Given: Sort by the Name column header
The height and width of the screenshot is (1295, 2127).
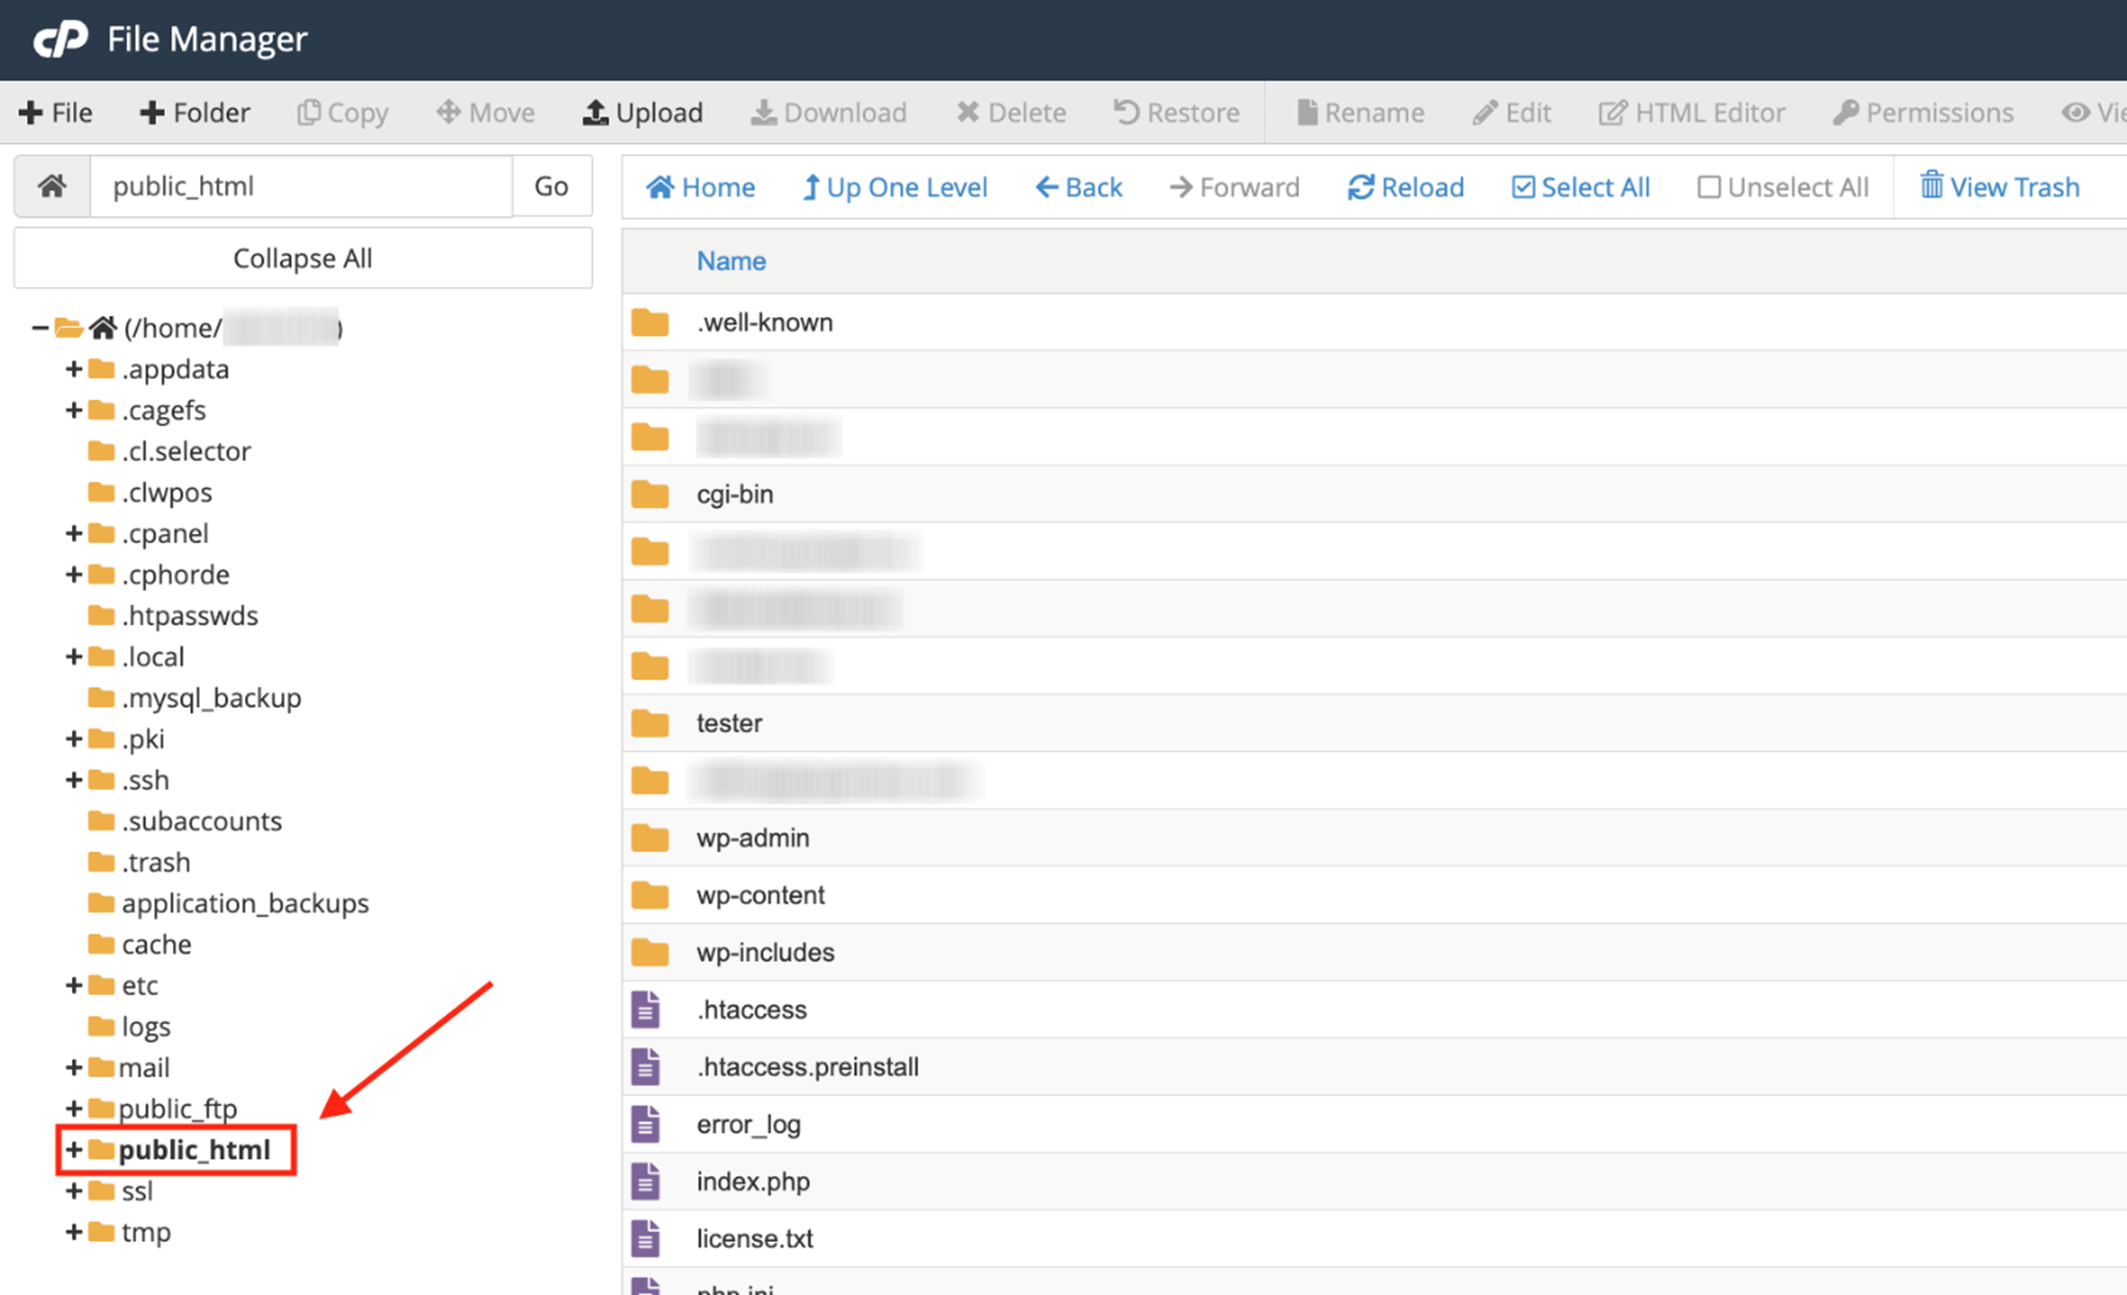Looking at the screenshot, I should coord(731,261).
